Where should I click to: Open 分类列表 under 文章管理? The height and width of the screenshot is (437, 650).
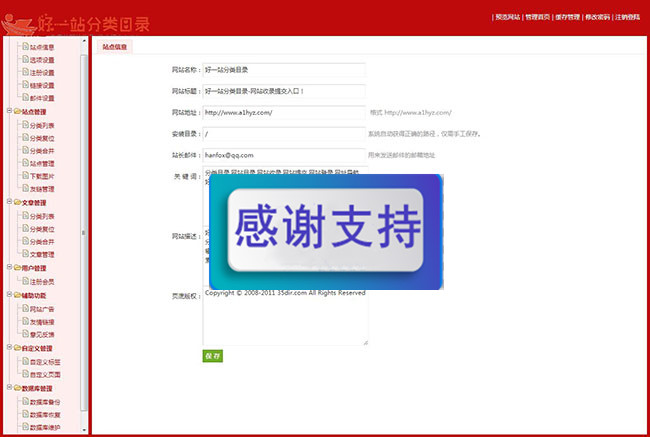click(42, 216)
